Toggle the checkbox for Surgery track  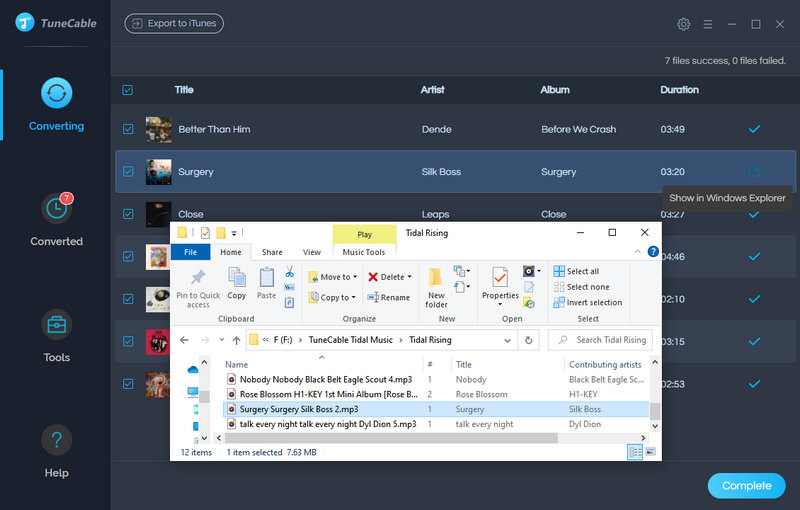(x=128, y=172)
